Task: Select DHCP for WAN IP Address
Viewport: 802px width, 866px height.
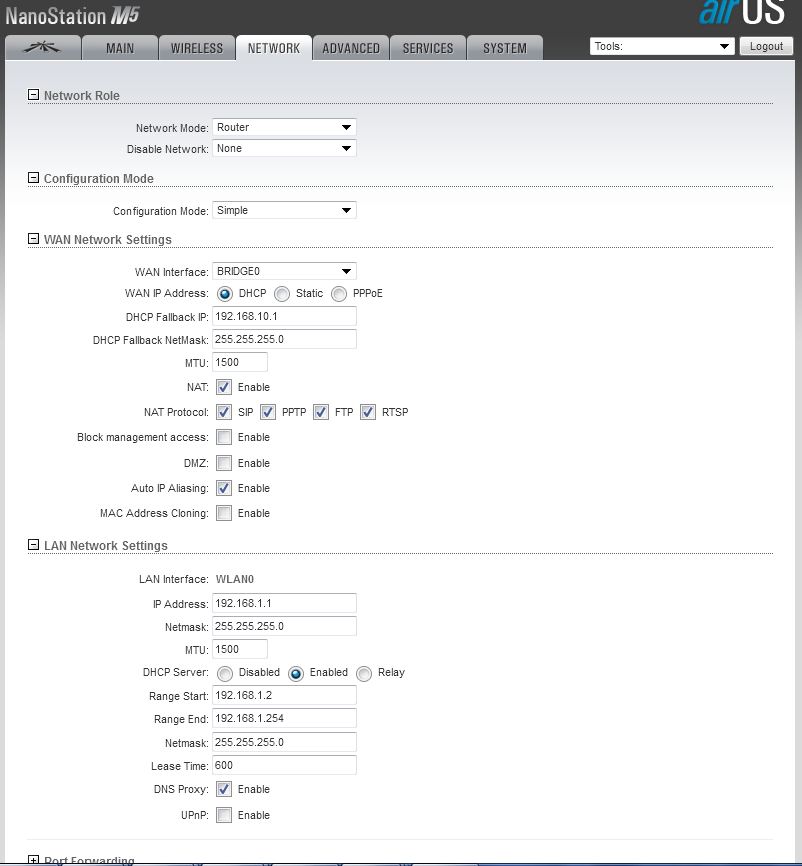Action: [225, 294]
